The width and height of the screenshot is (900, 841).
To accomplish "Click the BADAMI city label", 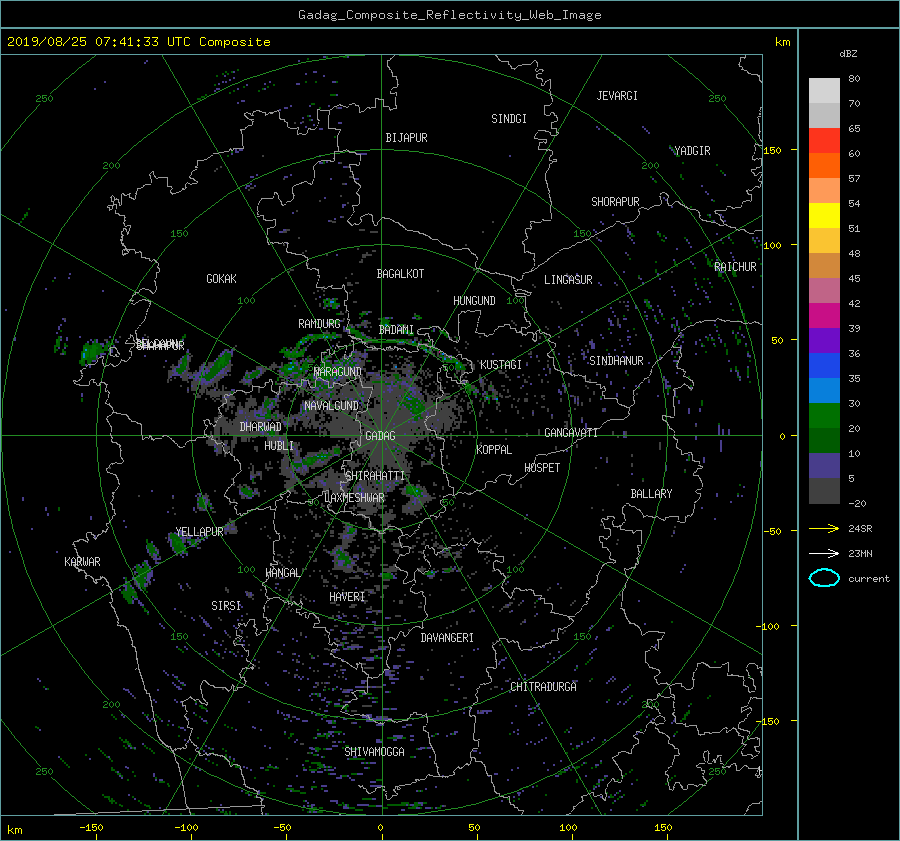I will tap(396, 330).
